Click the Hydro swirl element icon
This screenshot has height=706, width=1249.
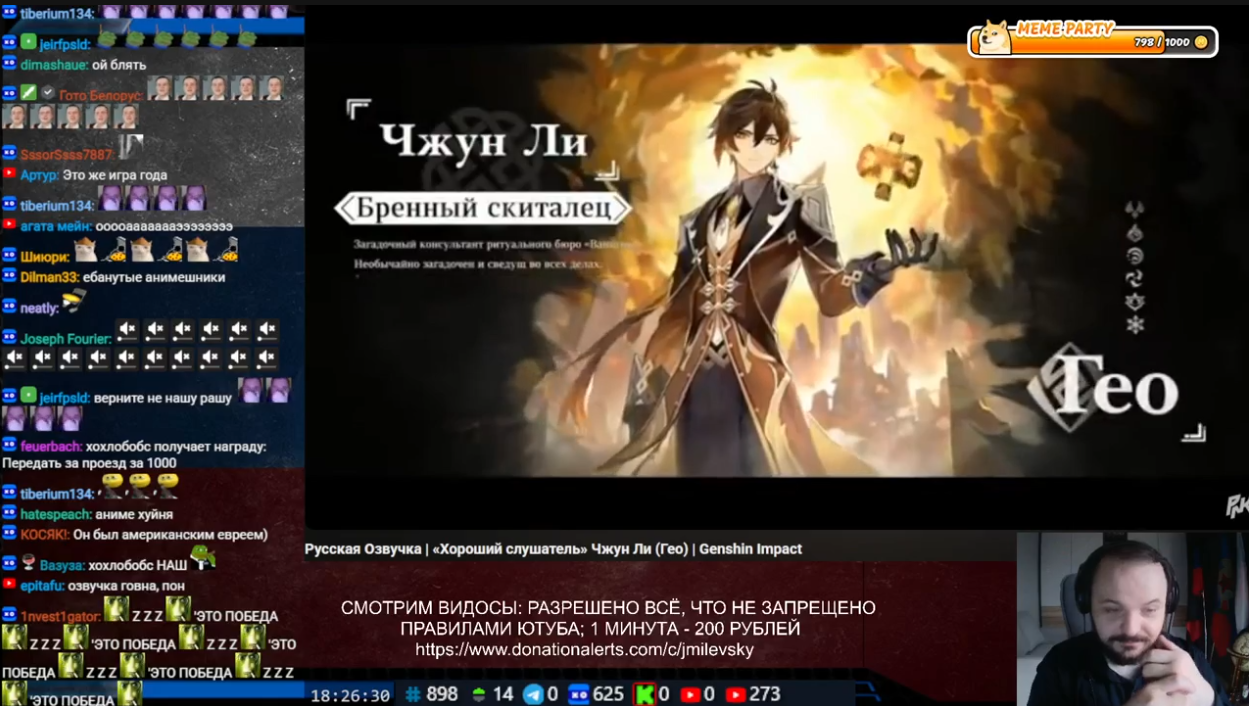click(1135, 256)
